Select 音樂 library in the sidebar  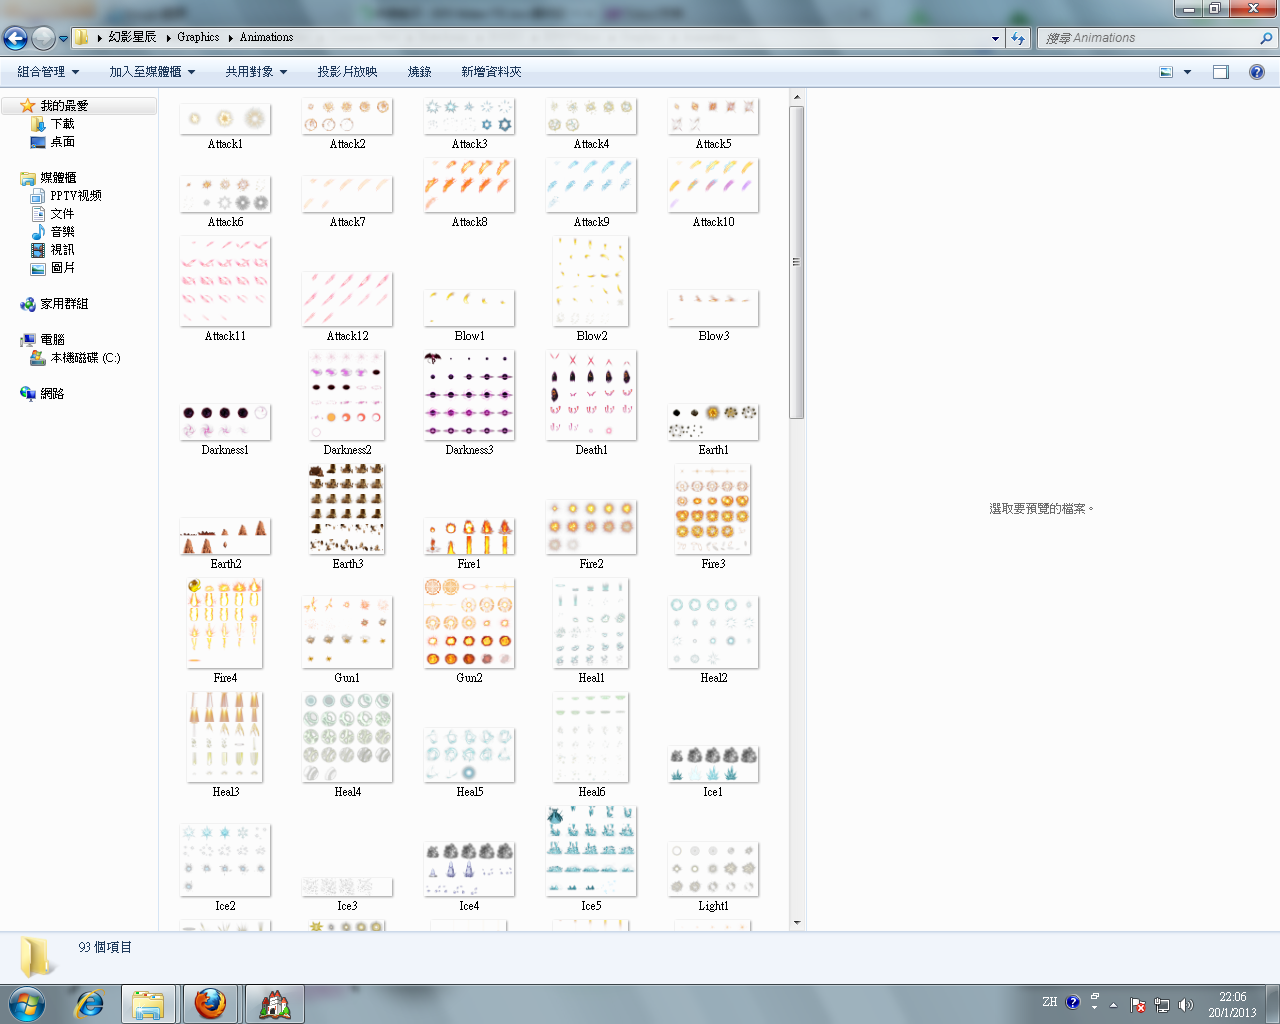[x=62, y=232]
